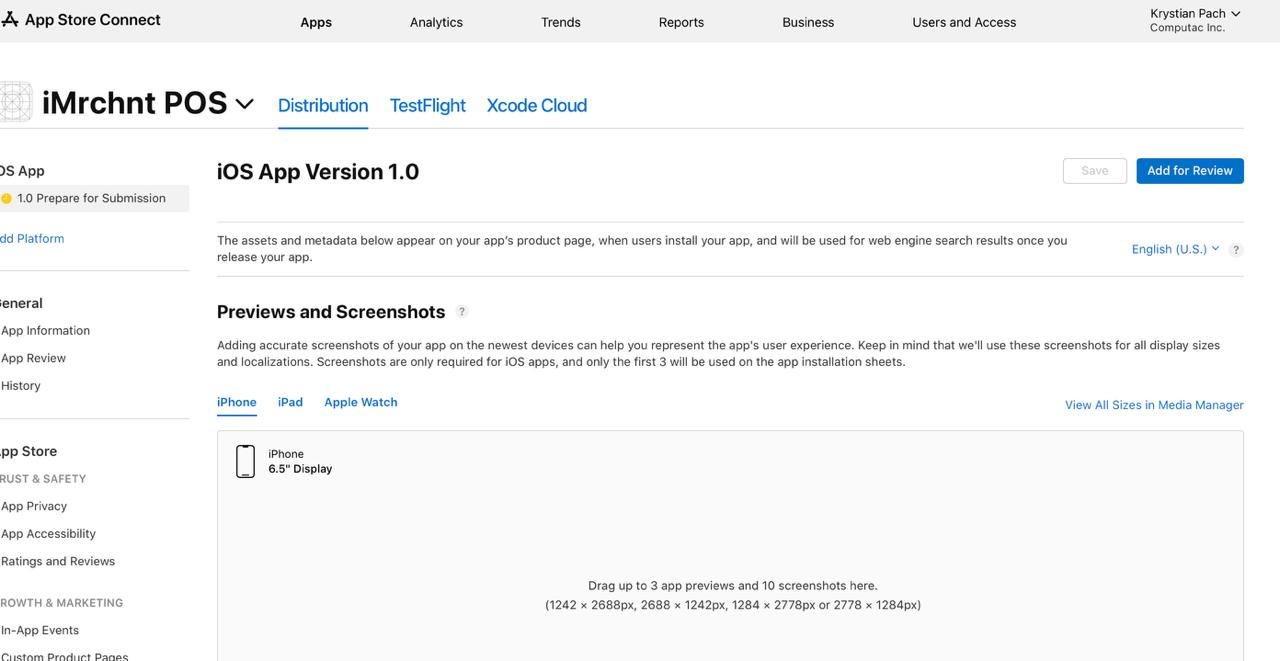Open the English (U.S.) language dropdown
This screenshot has width=1280, height=661.
pos(1175,249)
